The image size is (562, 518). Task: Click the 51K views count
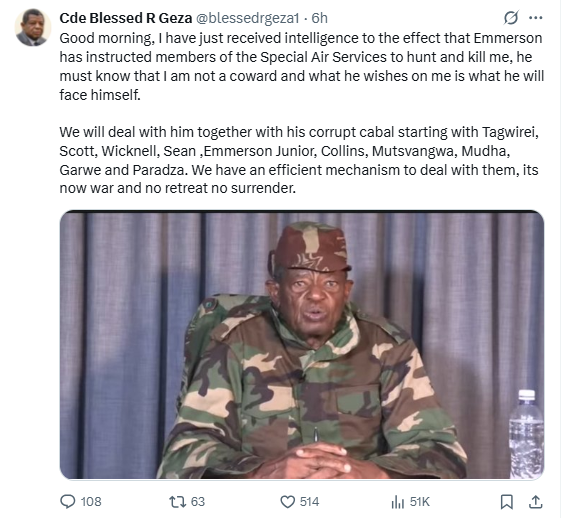point(419,502)
